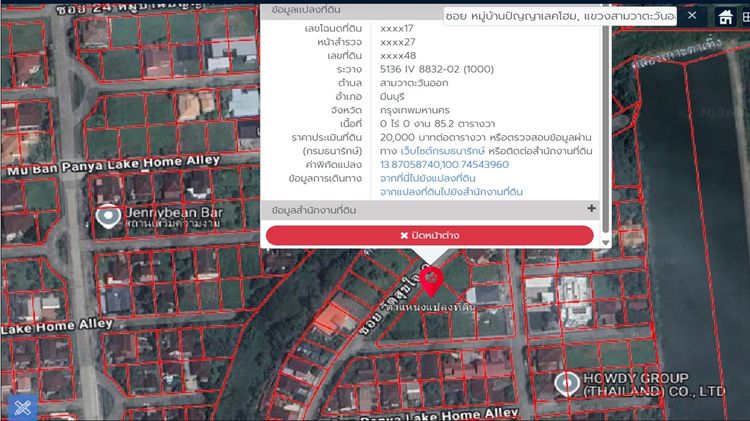Click the address search input field
This screenshot has height=421, width=750.
pyautogui.click(x=560, y=16)
